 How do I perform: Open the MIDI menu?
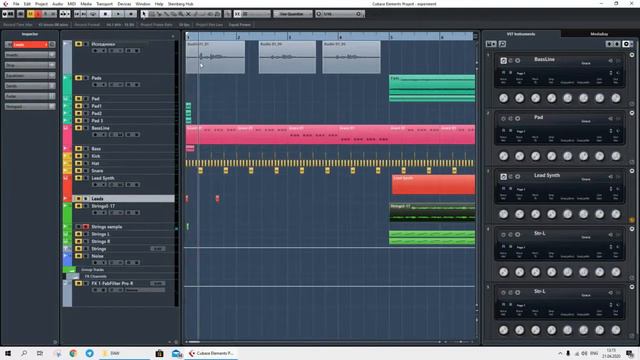71,4
